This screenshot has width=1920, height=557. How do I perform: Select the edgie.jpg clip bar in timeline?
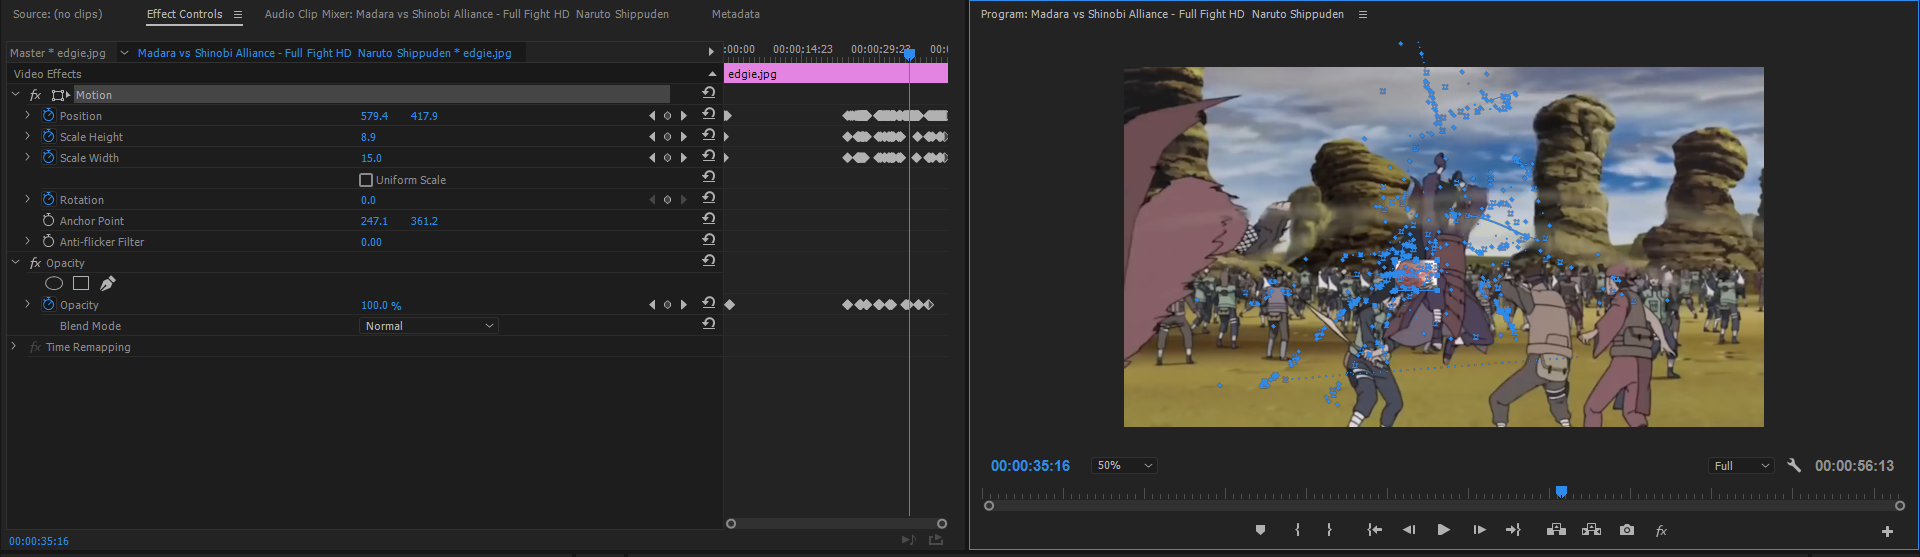[836, 74]
